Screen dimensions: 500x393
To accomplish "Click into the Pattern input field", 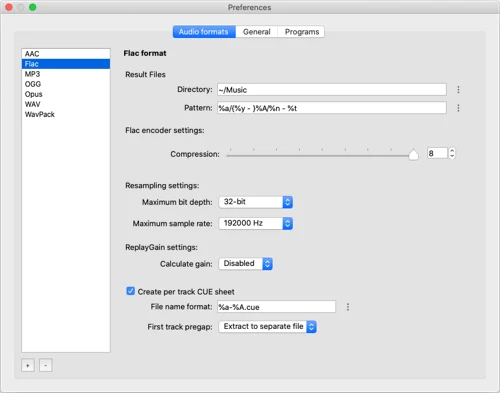I will pos(332,108).
